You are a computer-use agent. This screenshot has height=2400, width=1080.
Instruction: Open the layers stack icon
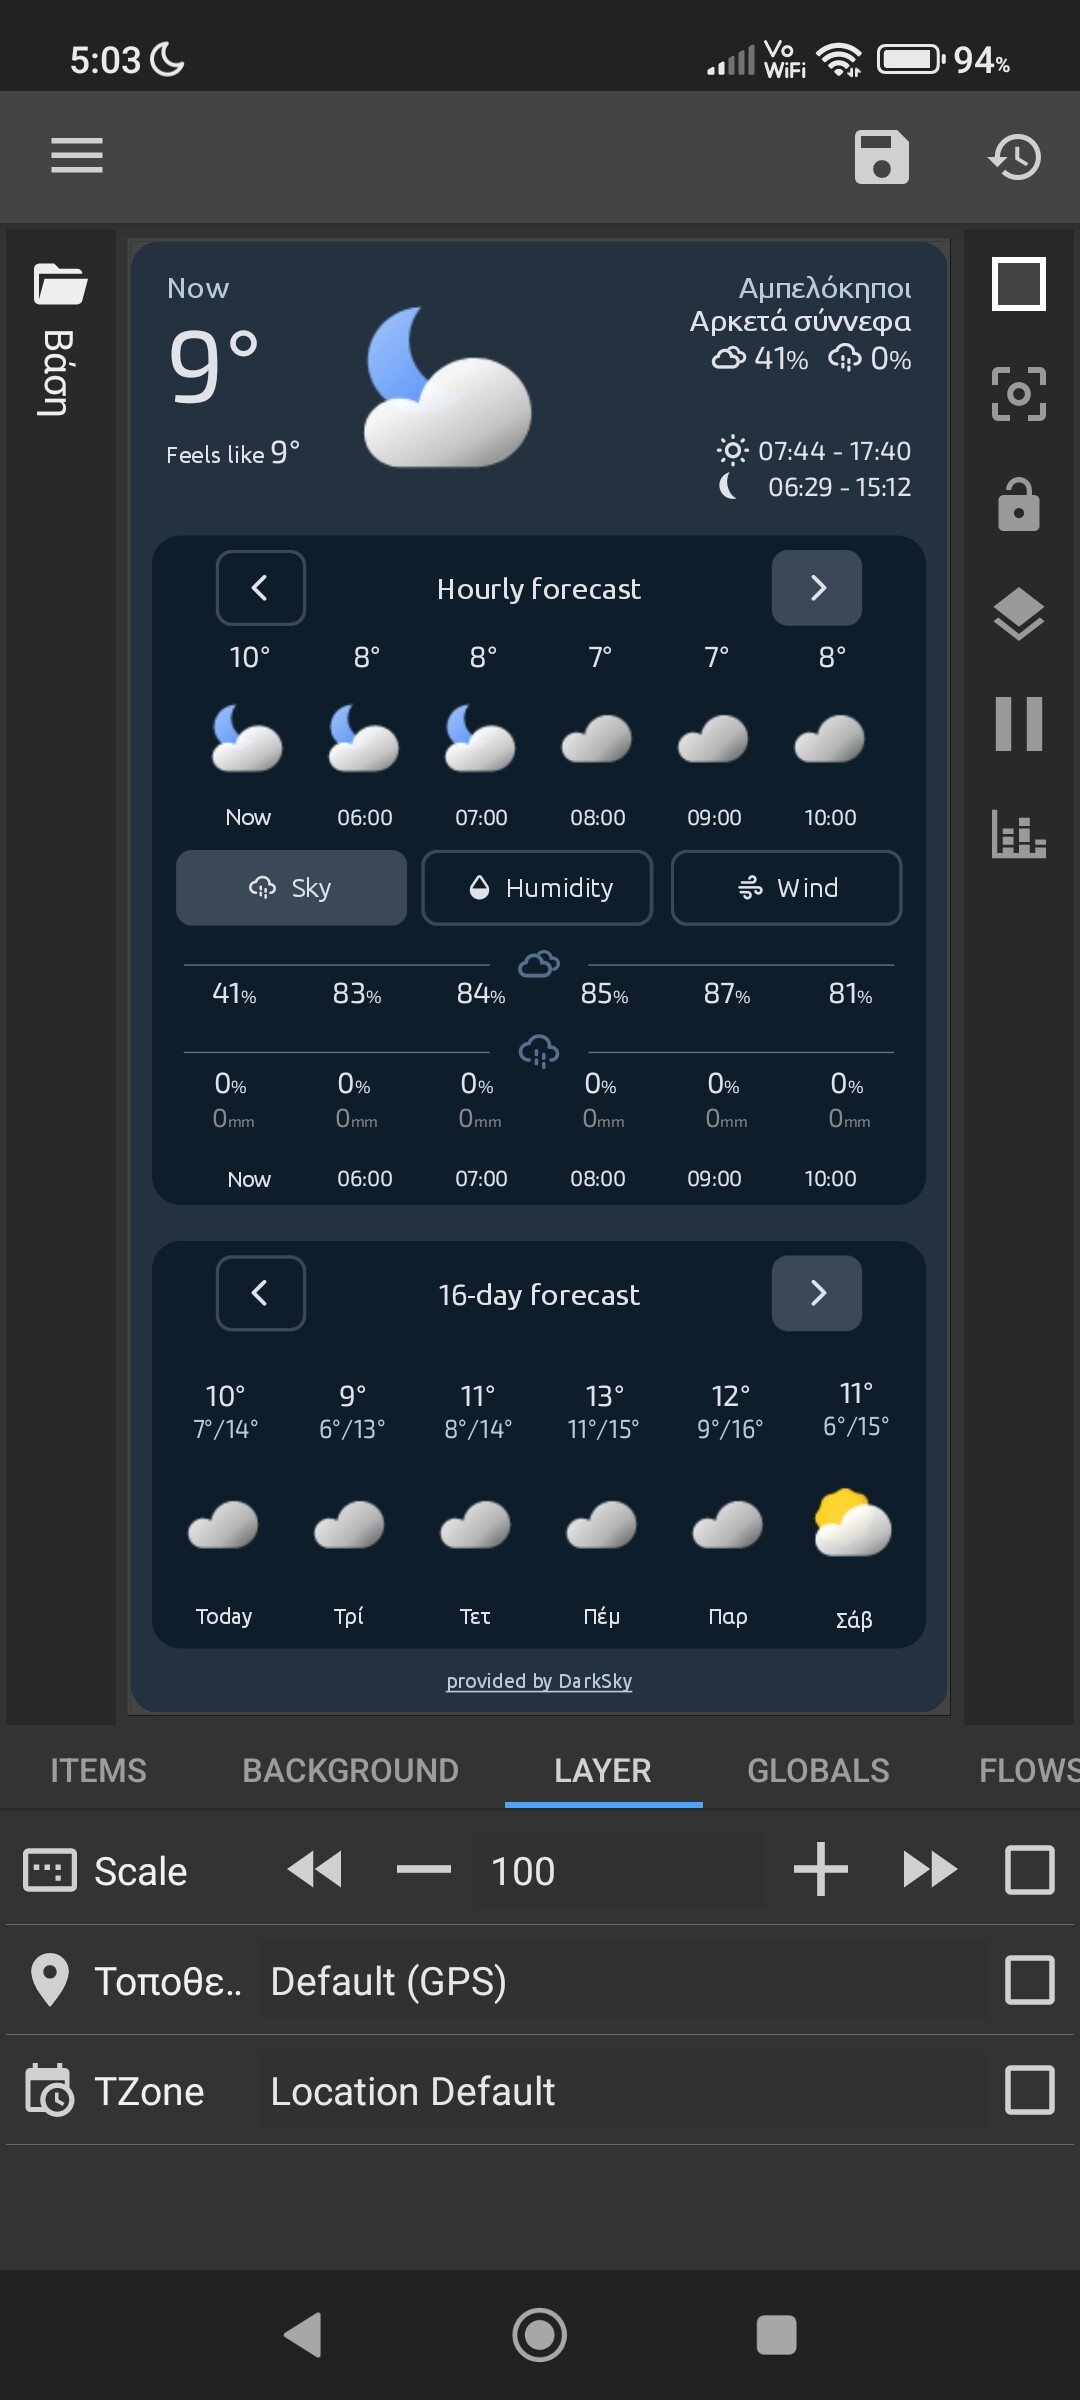point(1018,614)
